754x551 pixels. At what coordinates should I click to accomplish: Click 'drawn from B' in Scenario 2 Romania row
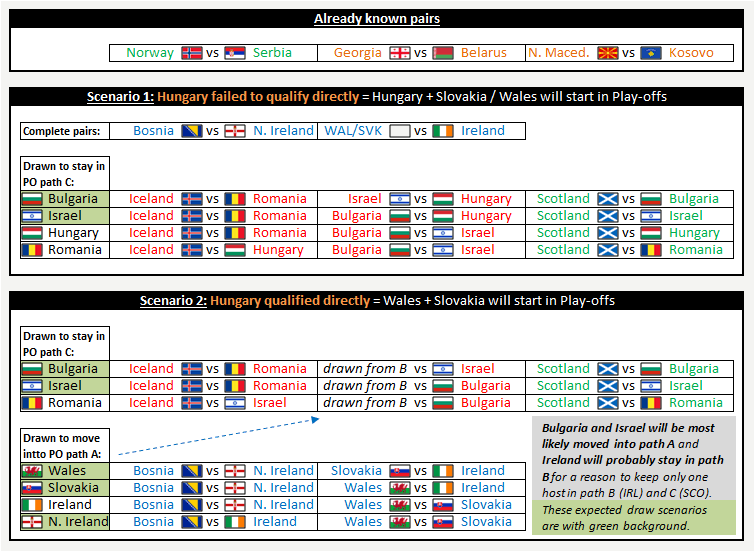coord(365,403)
